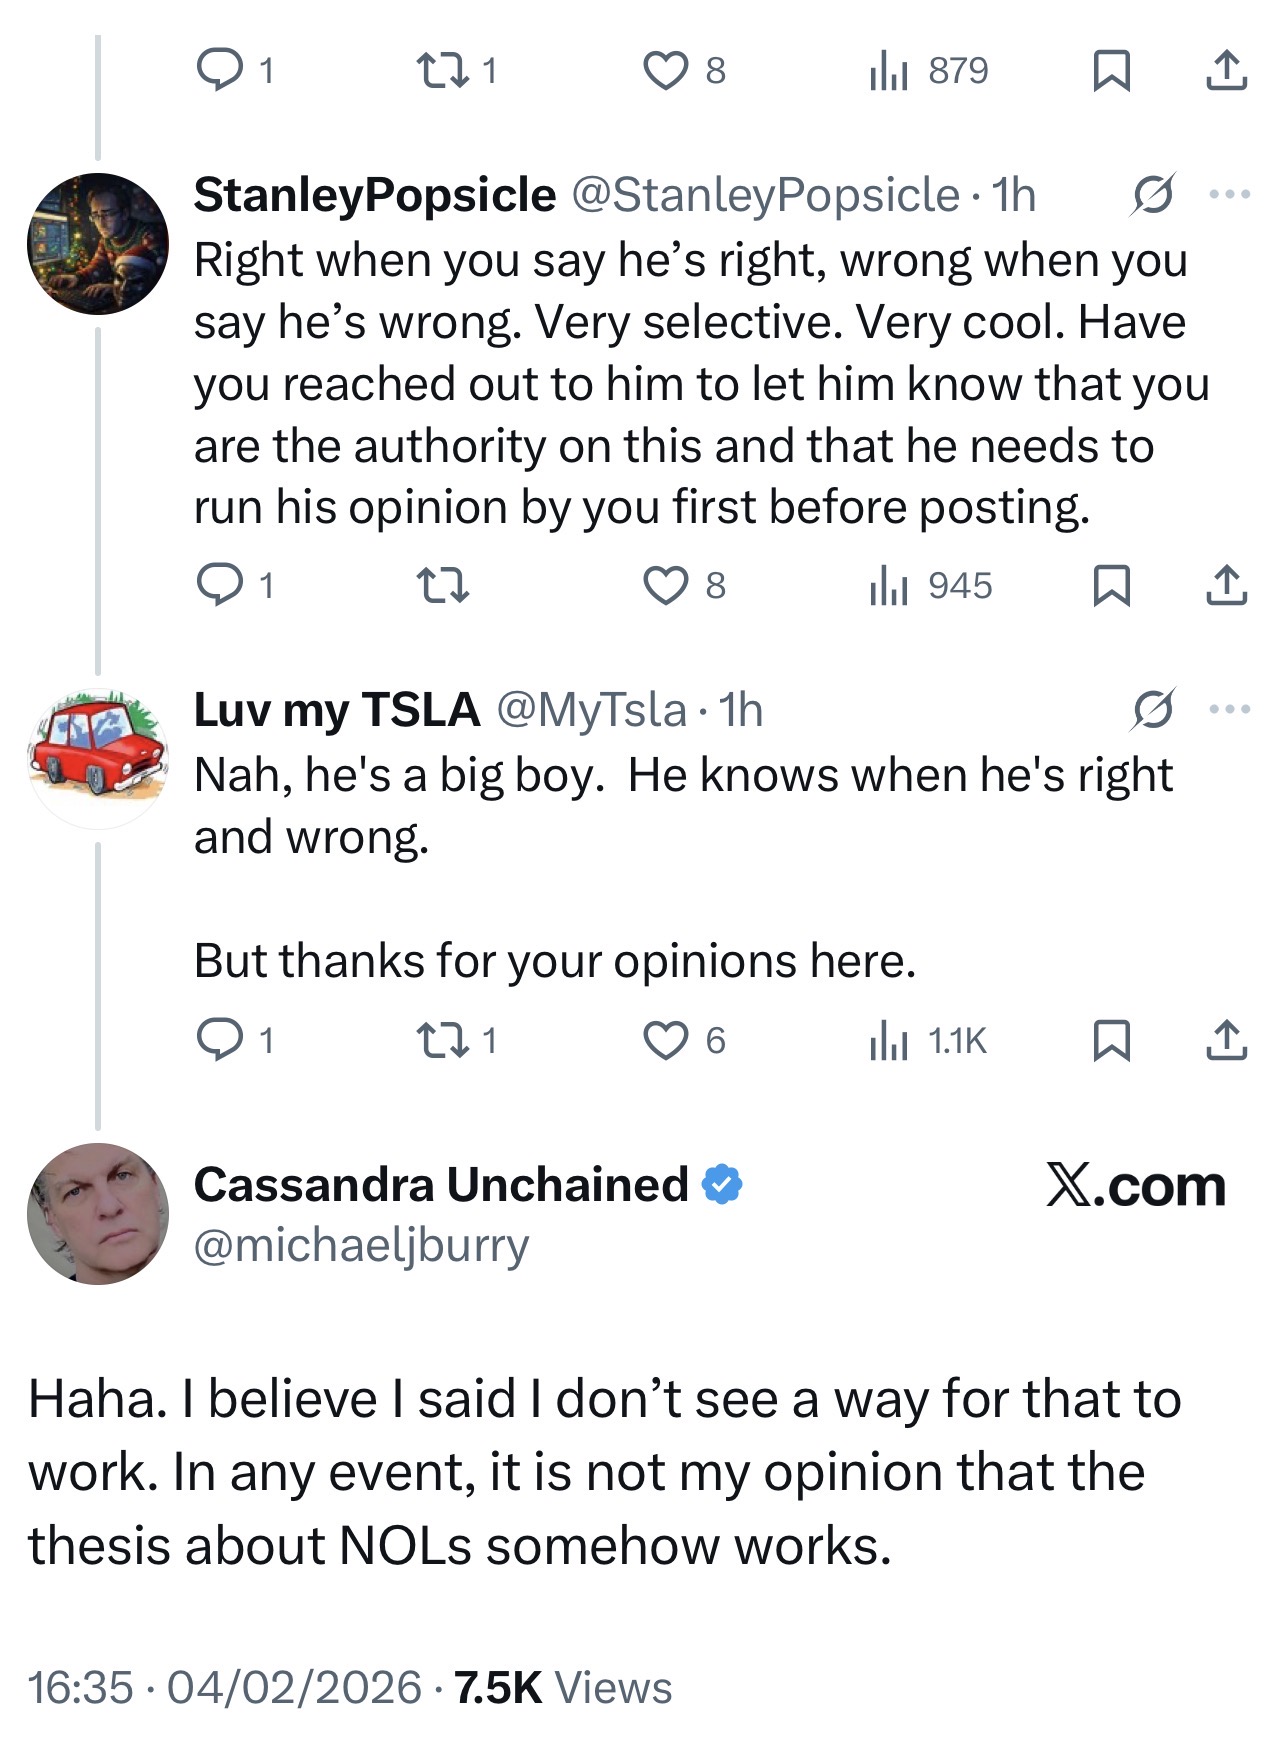Reply to StanleyPopsicle's post

(x=219, y=585)
